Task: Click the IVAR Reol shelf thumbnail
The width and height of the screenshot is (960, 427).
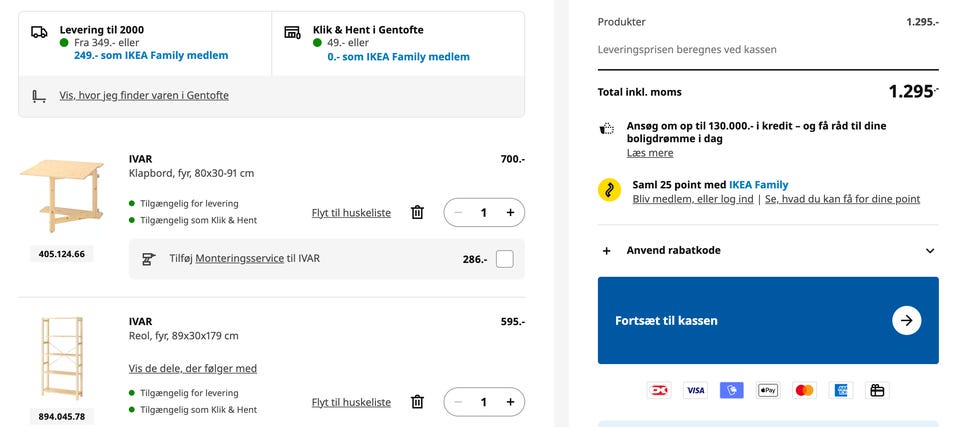Action: pos(61,359)
